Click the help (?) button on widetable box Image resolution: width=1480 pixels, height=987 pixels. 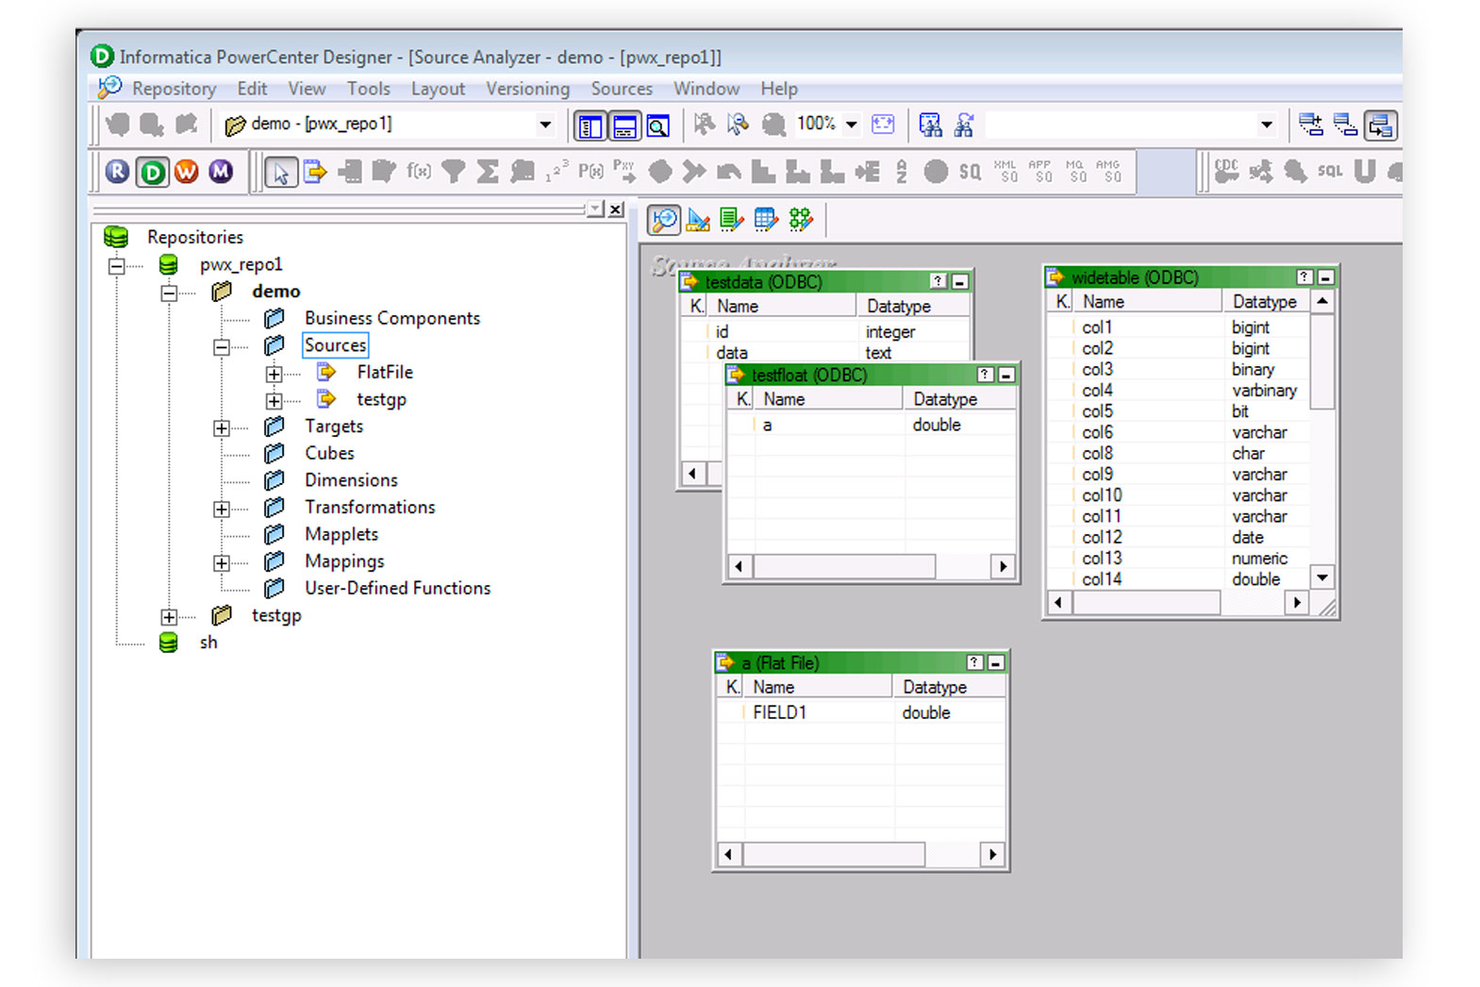1304,277
